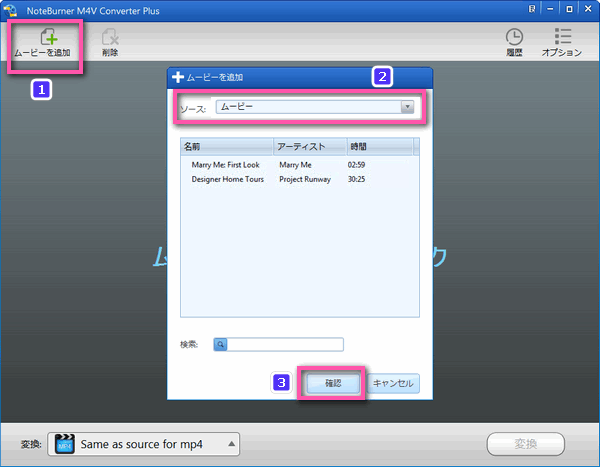Click the 30:25 duration cell
The width and height of the screenshot is (600, 467).
[x=356, y=179]
